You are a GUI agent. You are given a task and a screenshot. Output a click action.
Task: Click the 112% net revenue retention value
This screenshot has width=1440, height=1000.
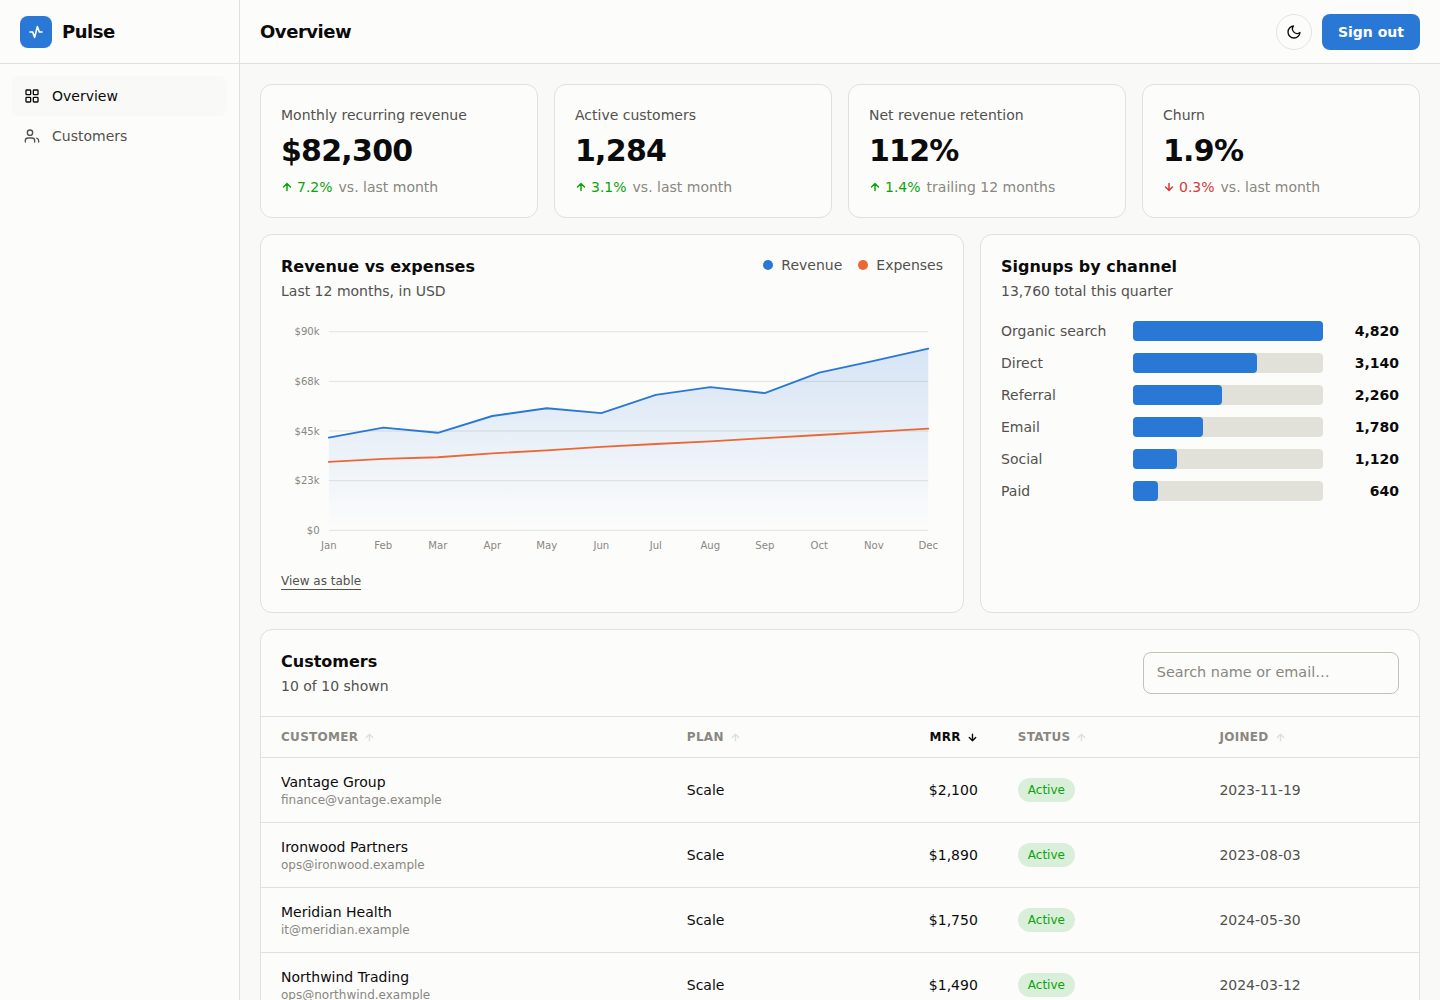[x=914, y=150]
